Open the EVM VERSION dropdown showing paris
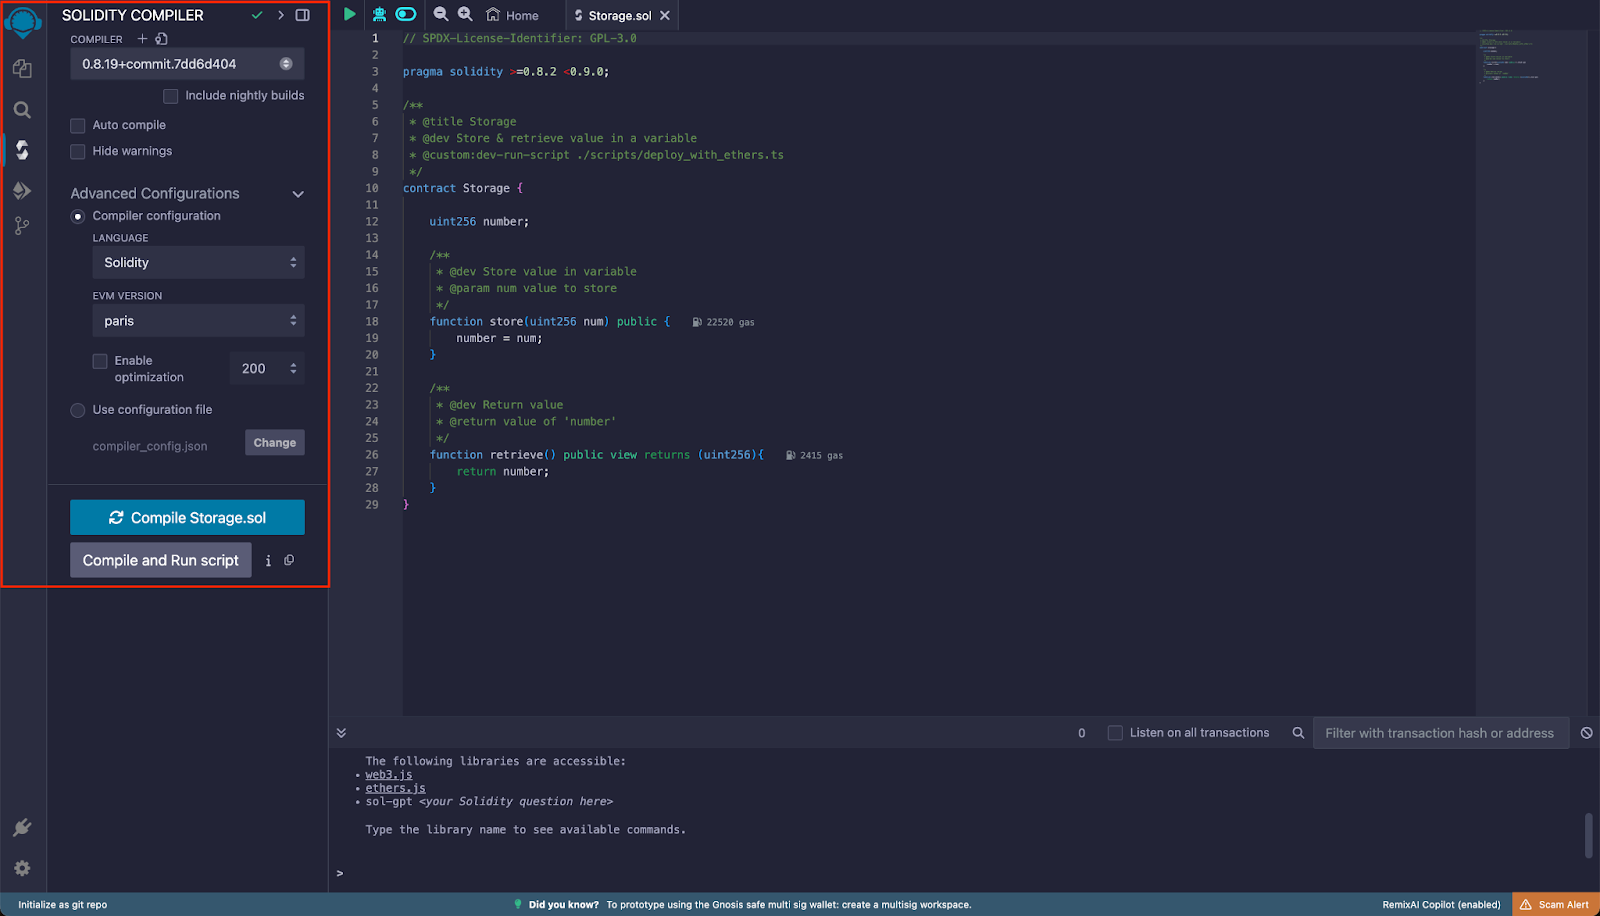1600x916 pixels. coord(198,320)
